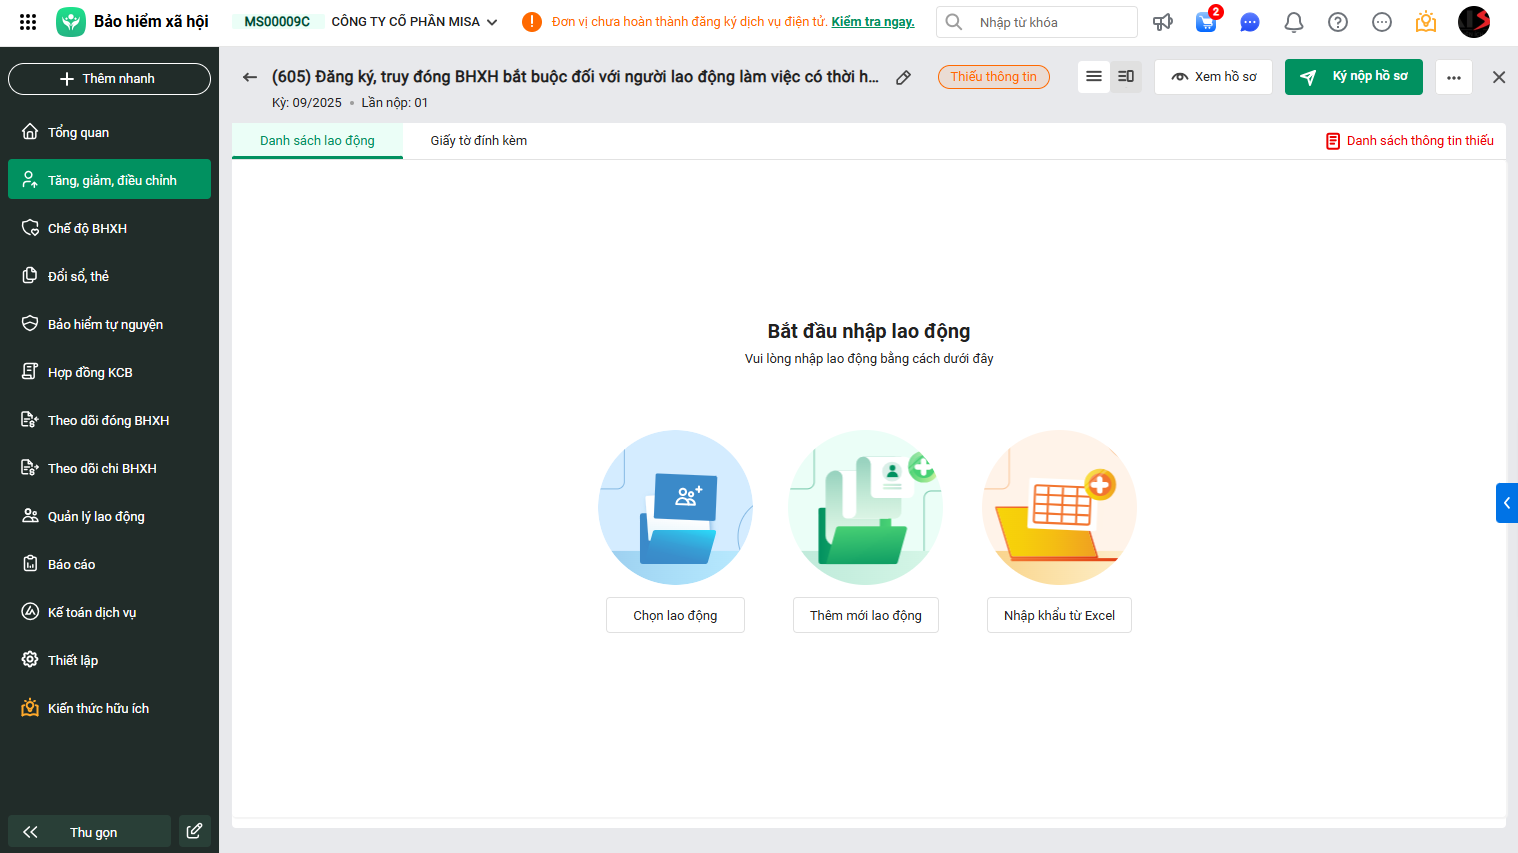Click the Thiếu thông tin status badge

[x=994, y=77]
